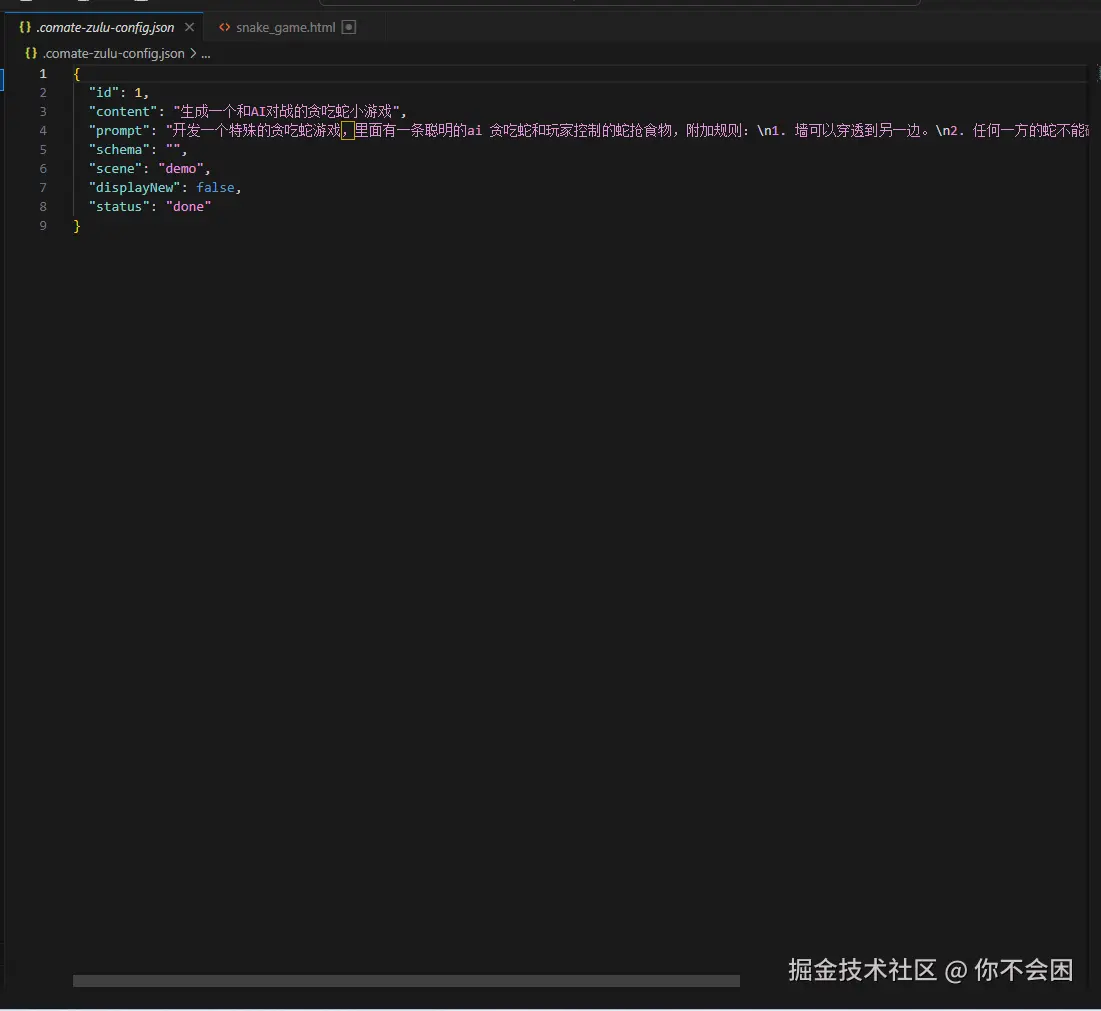
Task: Click the "status" key on line 8
Action: (119, 206)
